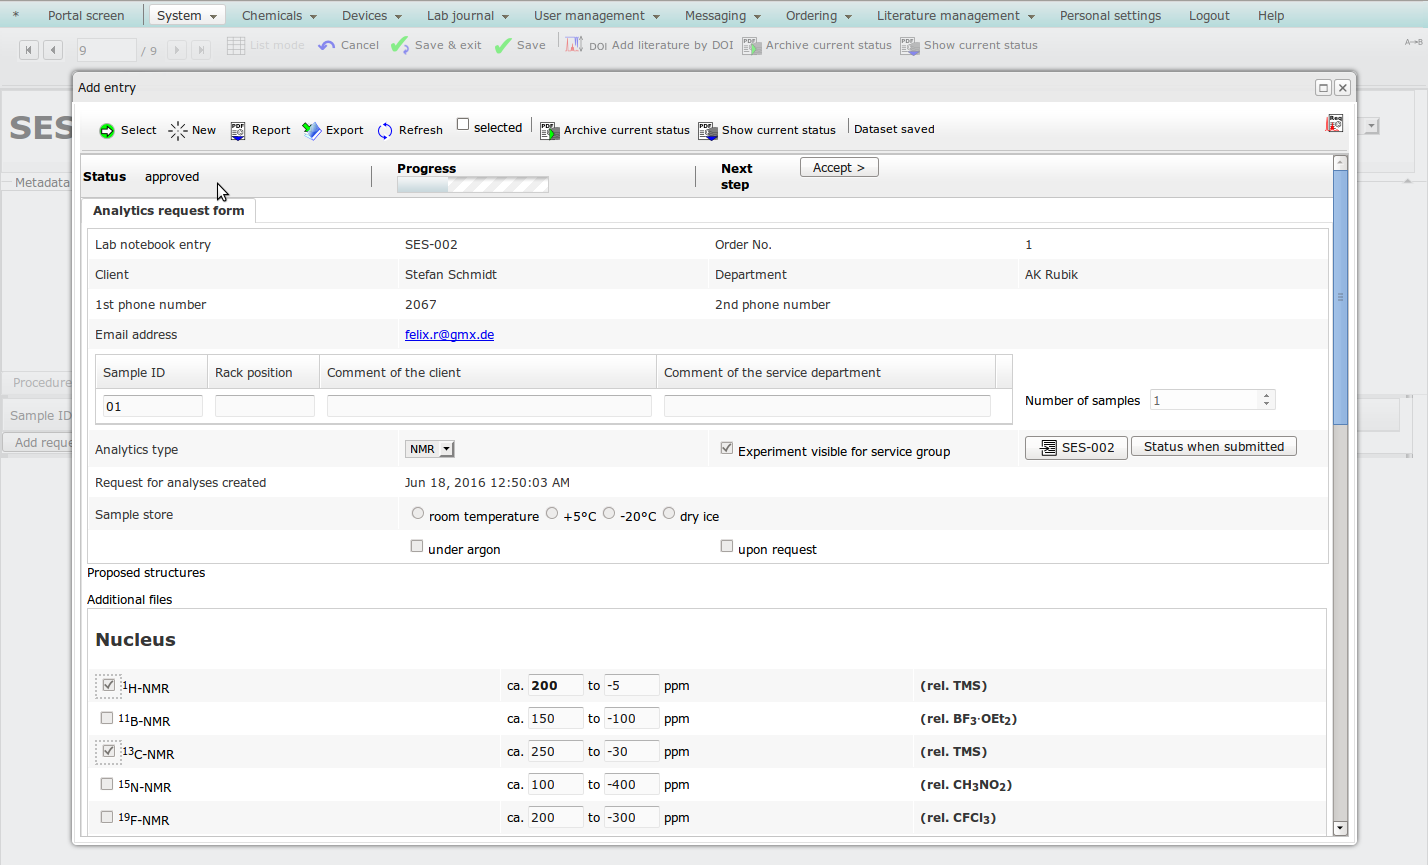Check the 11B-NMR nucleus checkbox
The height and width of the screenshot is (865, 1428).
(107, 718)
